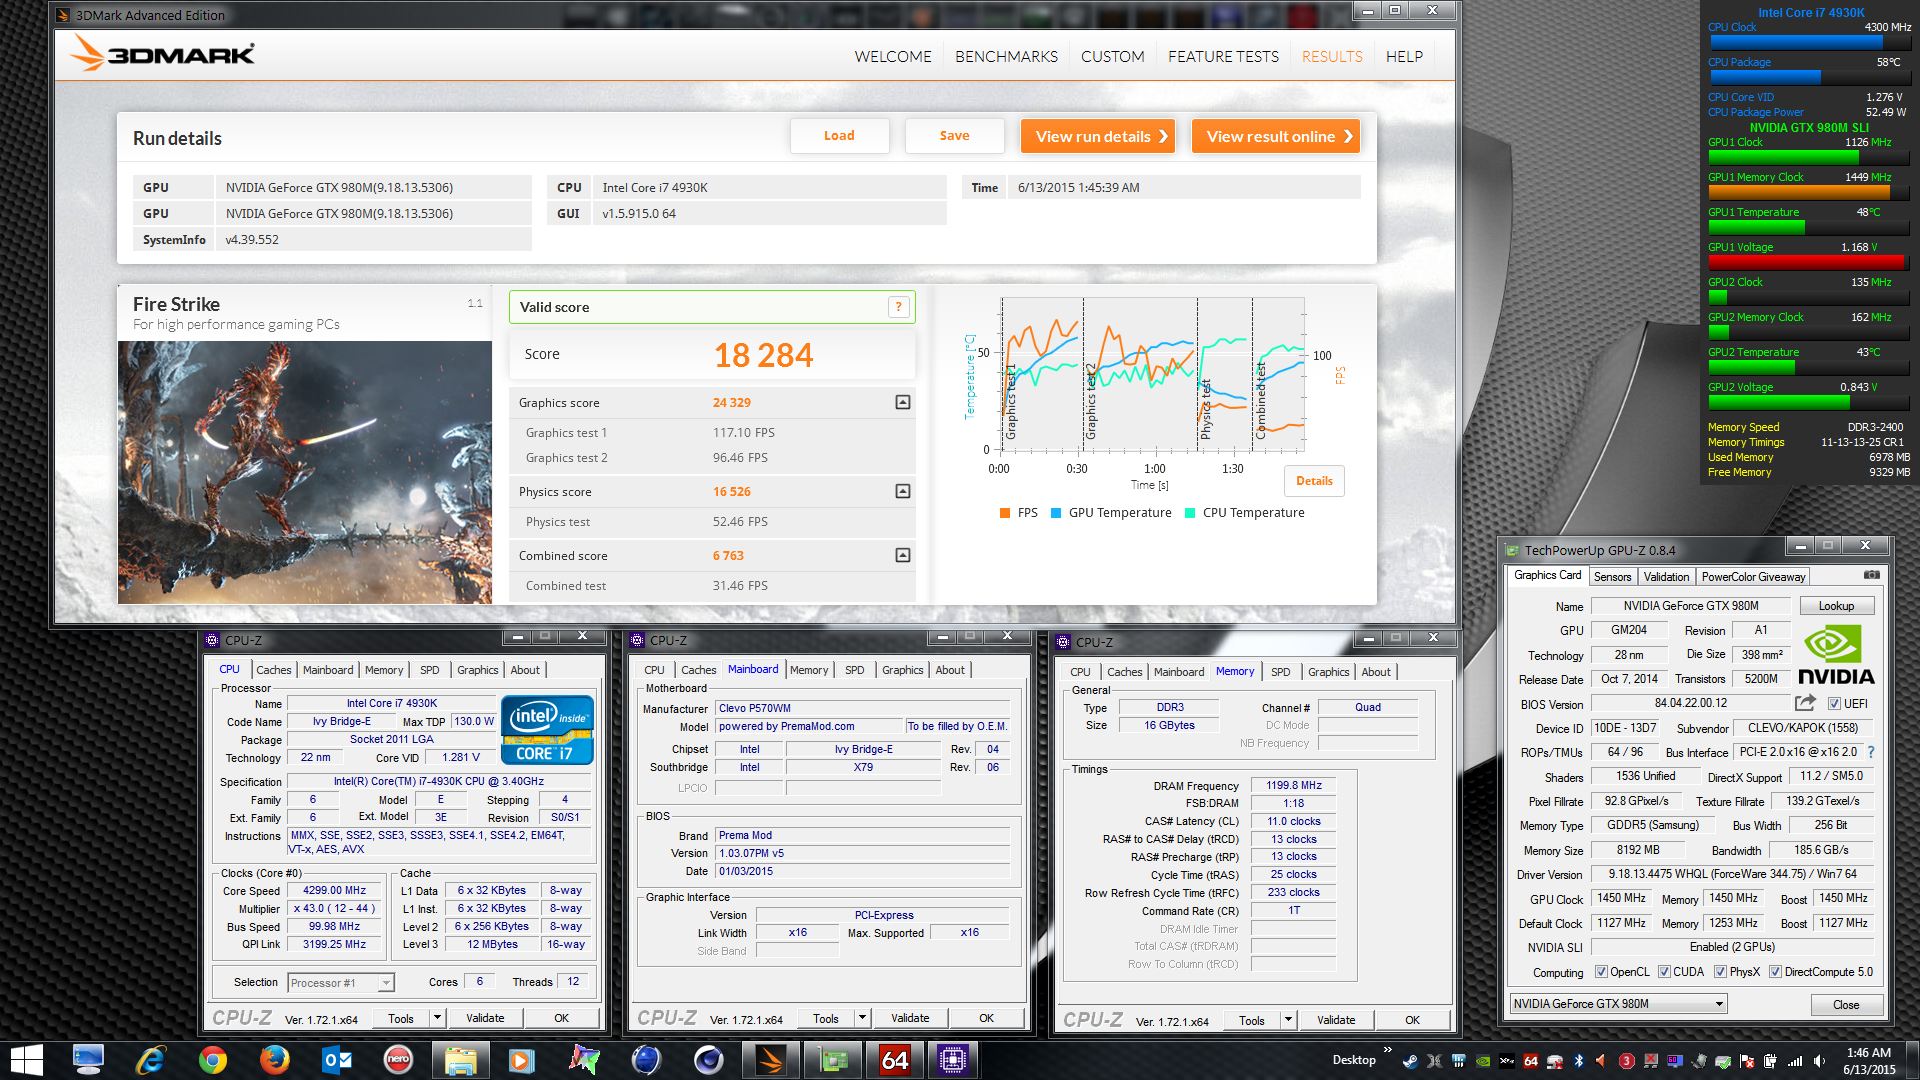Click the Lookup button in GPU-Z
The width and height of the screenshot is (1920, 1080).
(1836, 606)
